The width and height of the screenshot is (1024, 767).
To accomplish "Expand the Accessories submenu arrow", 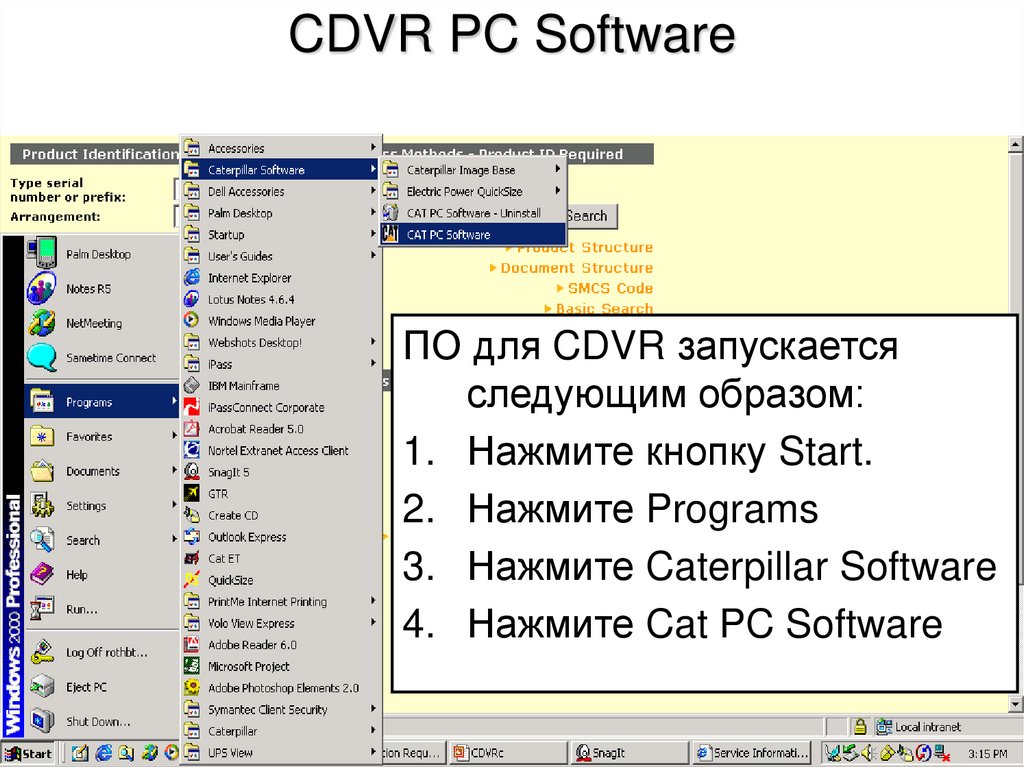I will tap(373, 148).
